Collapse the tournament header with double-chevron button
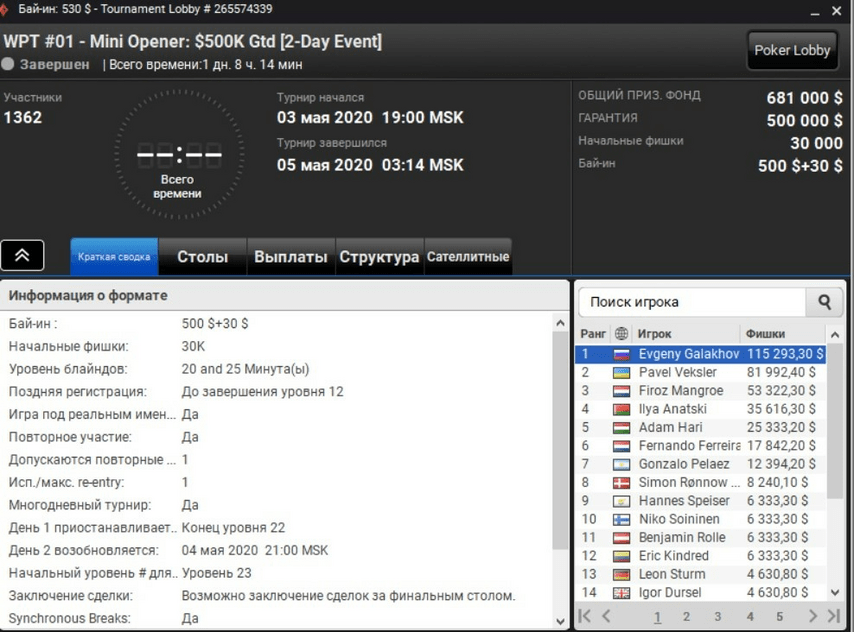The image size is (854, 632). 22,255
